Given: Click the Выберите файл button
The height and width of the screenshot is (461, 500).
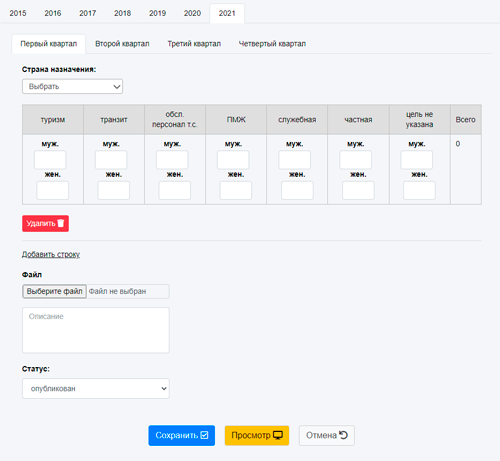Looking at the screenshot, I should coord(54,291).
